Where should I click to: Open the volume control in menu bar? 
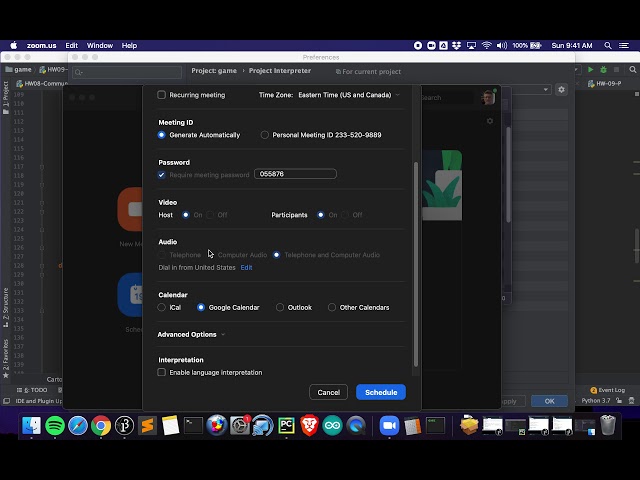(501, 45)
